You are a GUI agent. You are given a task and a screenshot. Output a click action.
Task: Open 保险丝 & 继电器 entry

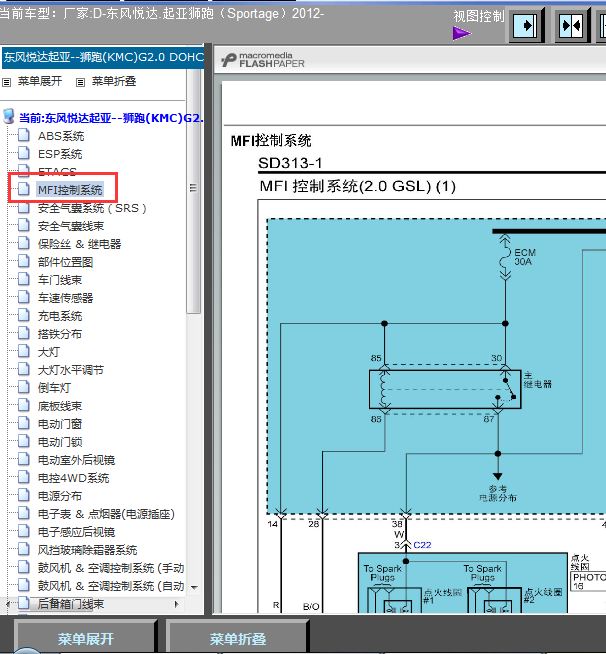(79, 244)
